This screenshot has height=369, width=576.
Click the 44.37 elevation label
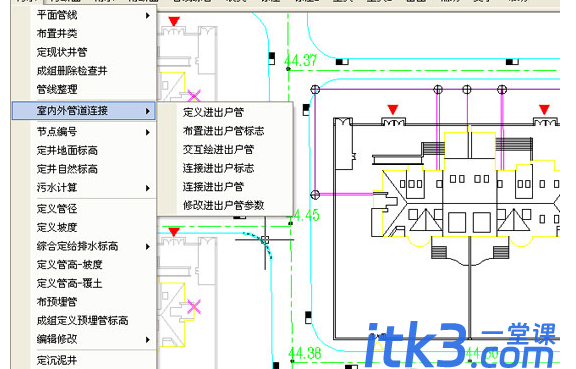(x=300, y=61)
